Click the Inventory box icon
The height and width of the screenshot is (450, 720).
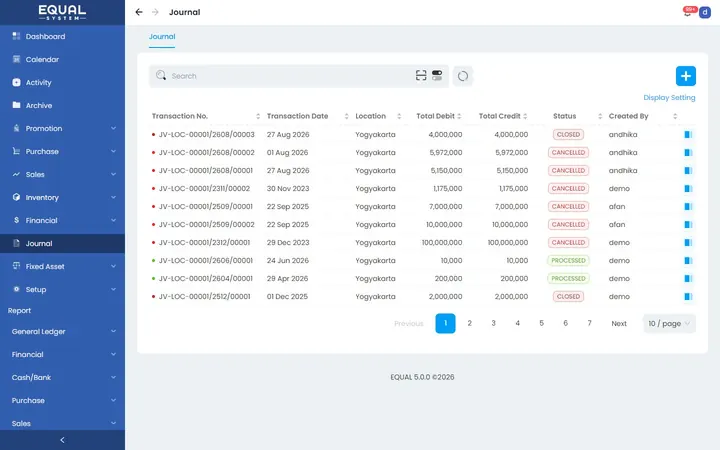[x=17, y=197]
